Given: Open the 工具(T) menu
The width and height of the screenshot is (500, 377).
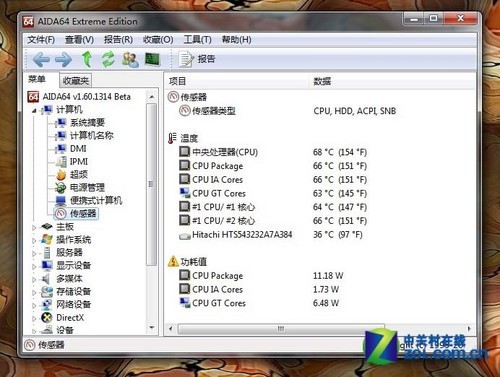Looking at the screenshot, I should pyautogui.click(x=197, y=40).
